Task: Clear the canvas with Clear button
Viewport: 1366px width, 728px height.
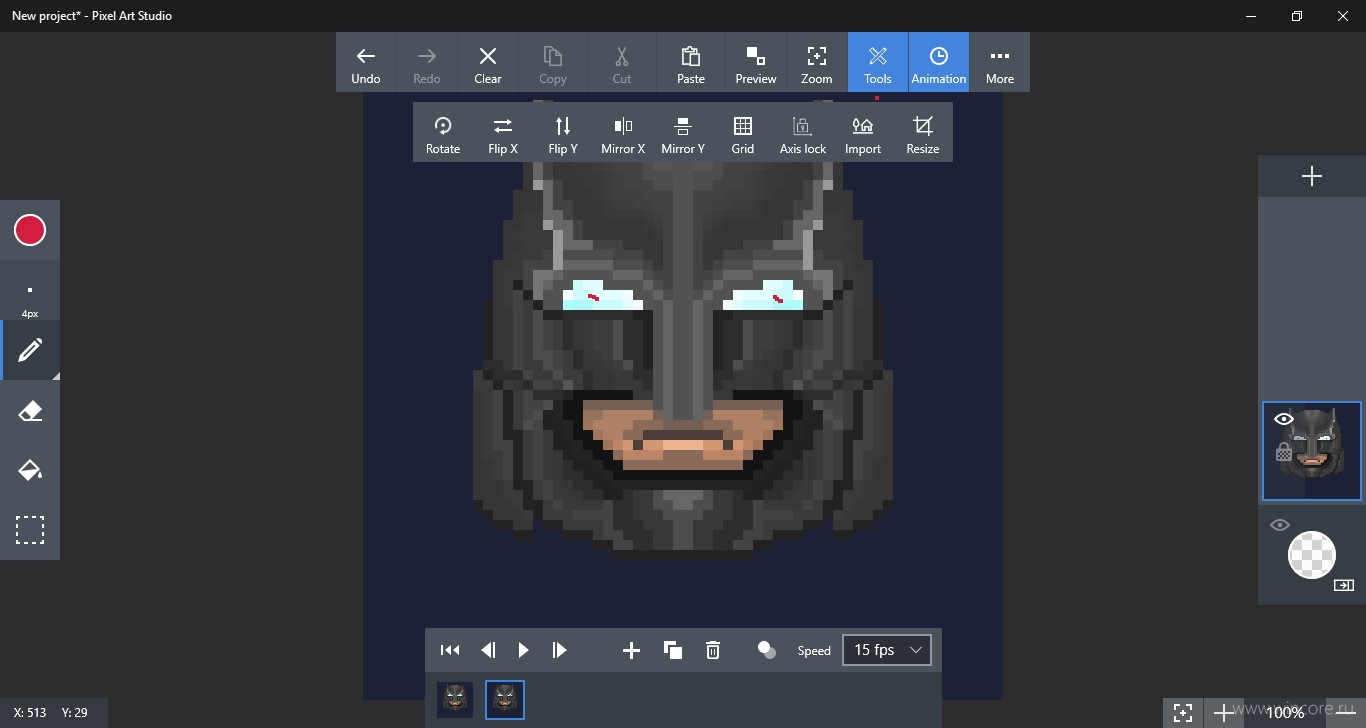Action: pyautogui.click(x=488, y=62)
